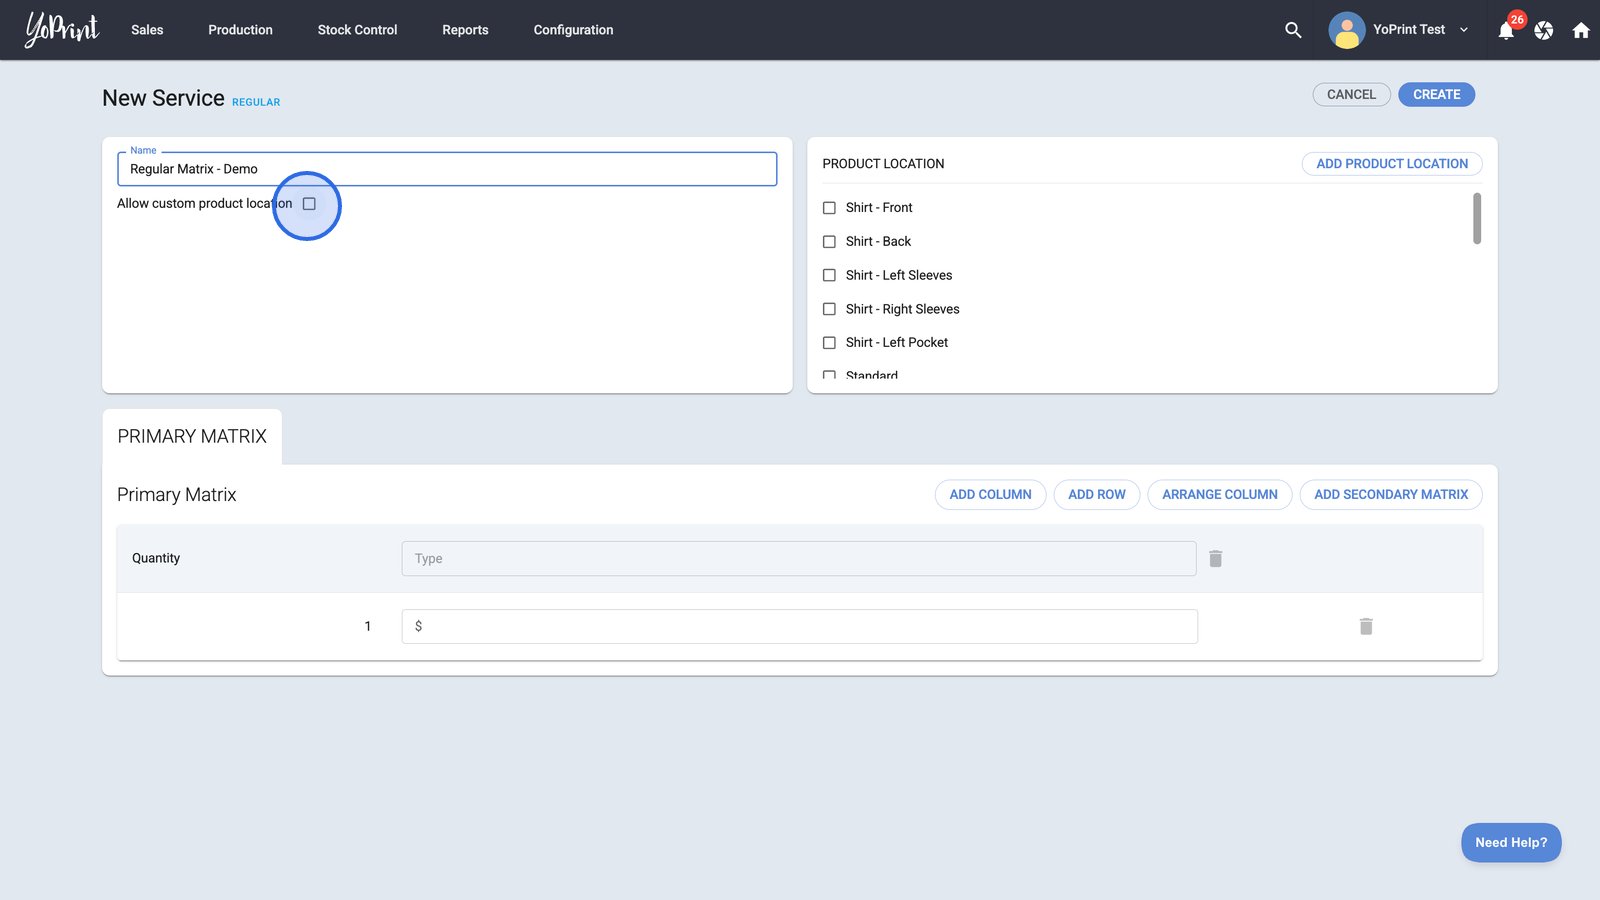Check the Shirt - Front location
The height and width of the screenshot is (900, 1600).
click(829, 208)
